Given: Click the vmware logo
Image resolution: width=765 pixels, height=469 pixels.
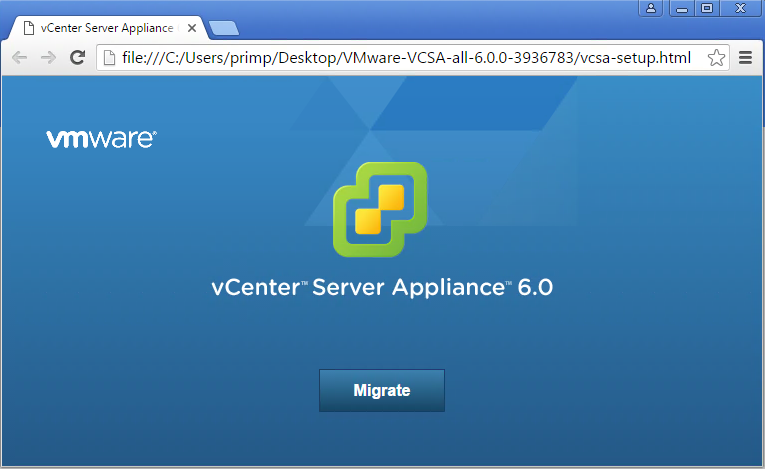Looking at the screenshot, I should point(101,139).
